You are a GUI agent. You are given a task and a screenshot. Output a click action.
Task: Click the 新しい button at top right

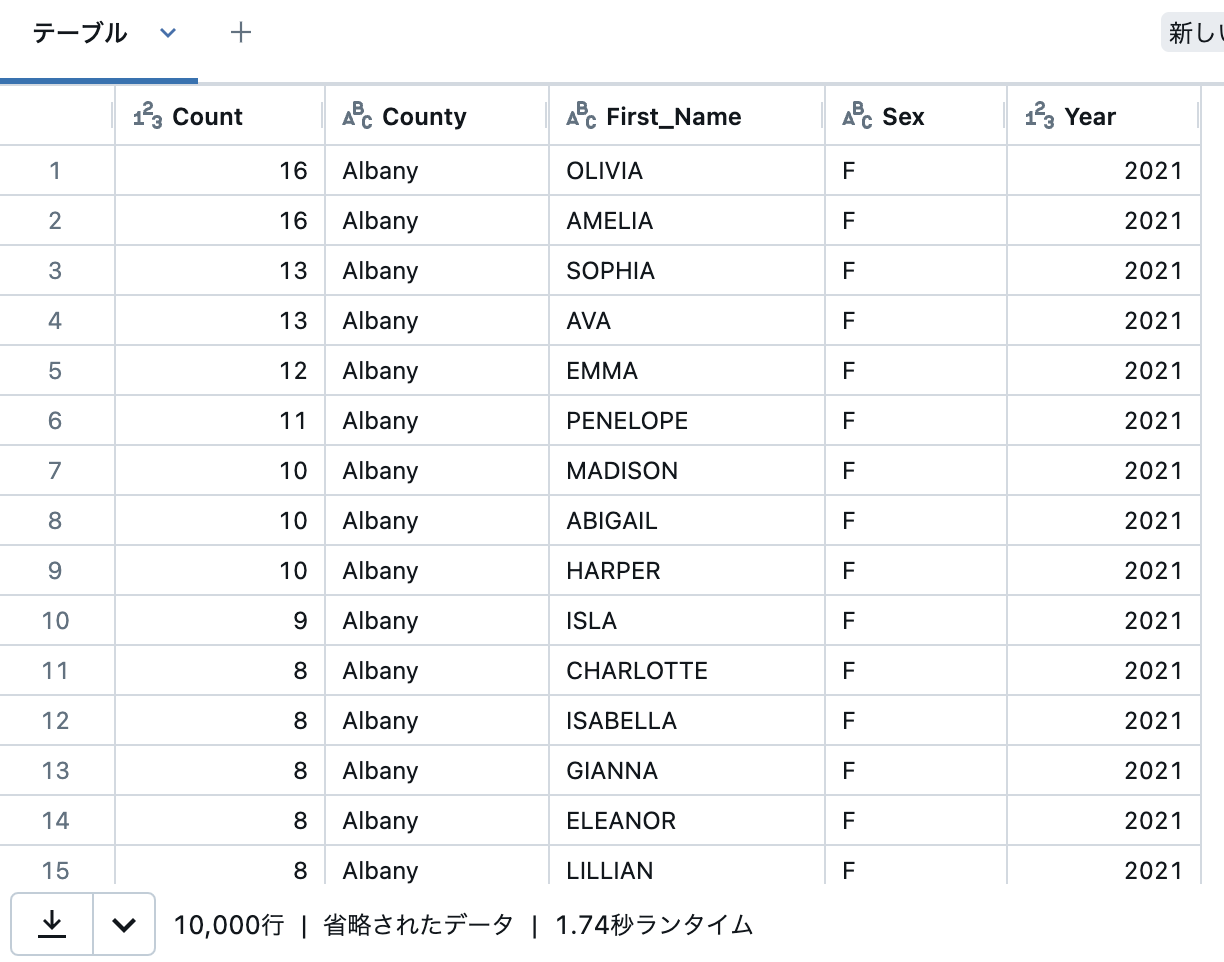pyautogui.click(x=1193, y=33)
